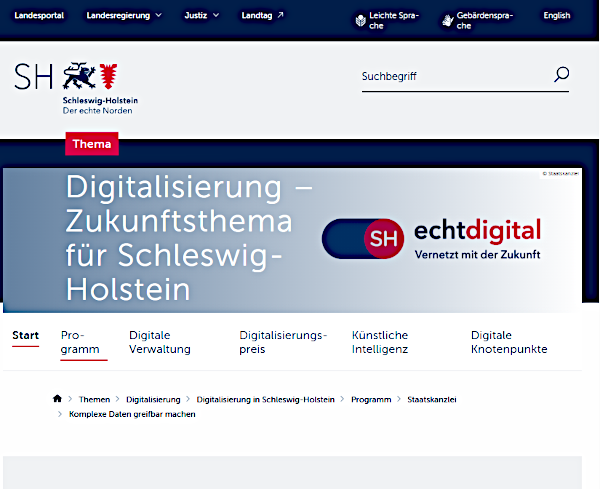600x489 pixels.
Task: Select the Digitalisierungspreis tab
Action: 283,342
